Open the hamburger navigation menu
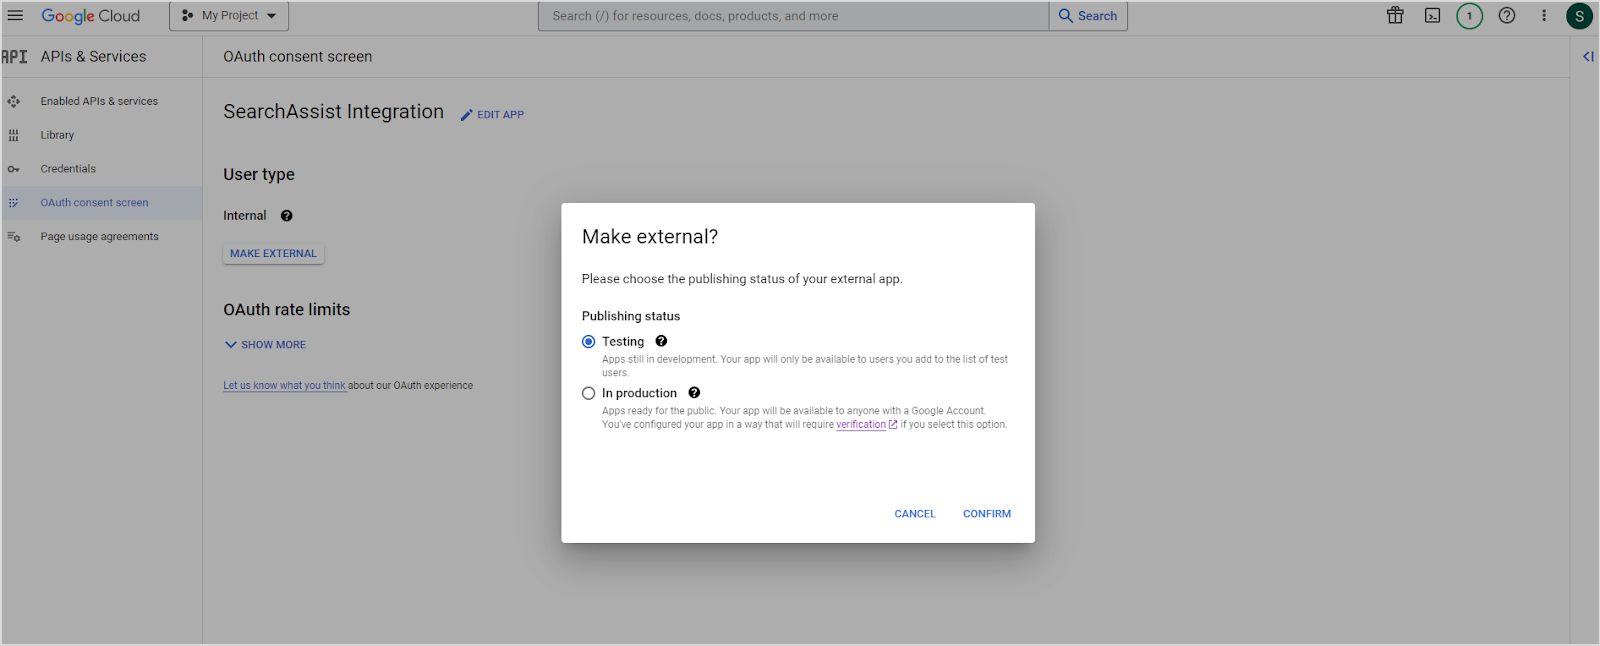The width and height of the screenshot is (1600, 646). (15, 16)
